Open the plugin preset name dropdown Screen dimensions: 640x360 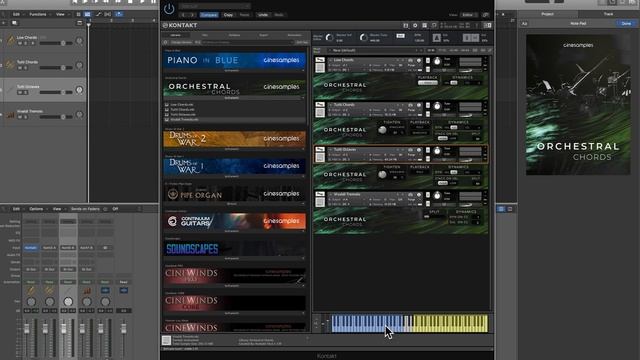pyautogui.click(x=214, y=6)
